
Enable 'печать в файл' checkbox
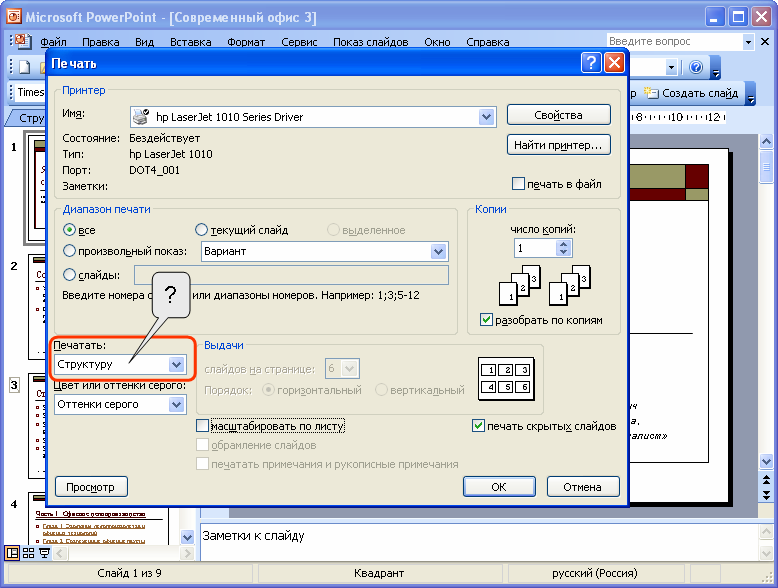[518, 184]
